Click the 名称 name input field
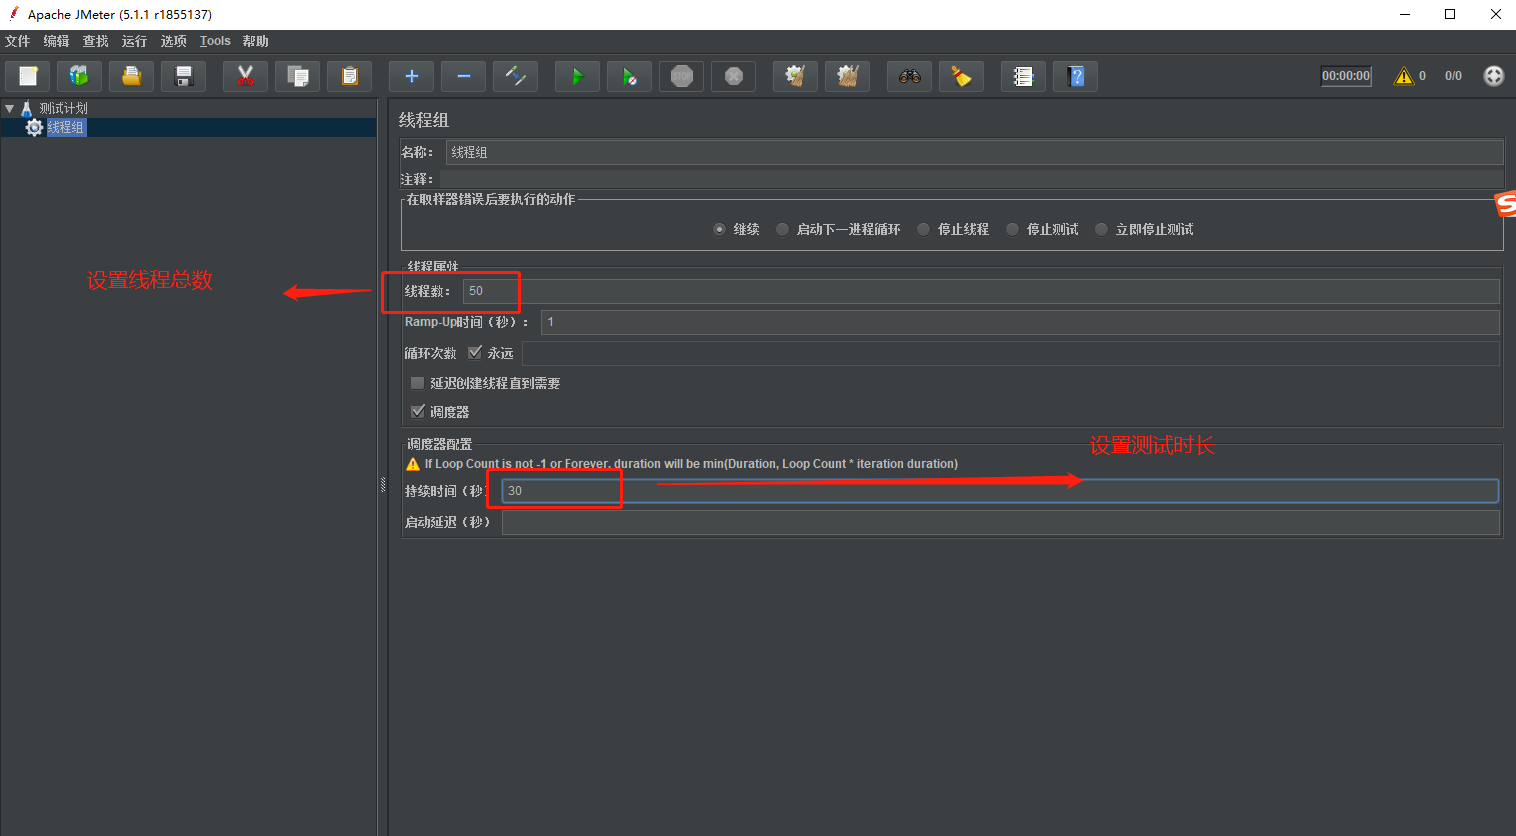Viewport: 1516px width, 836px height. 974,152
